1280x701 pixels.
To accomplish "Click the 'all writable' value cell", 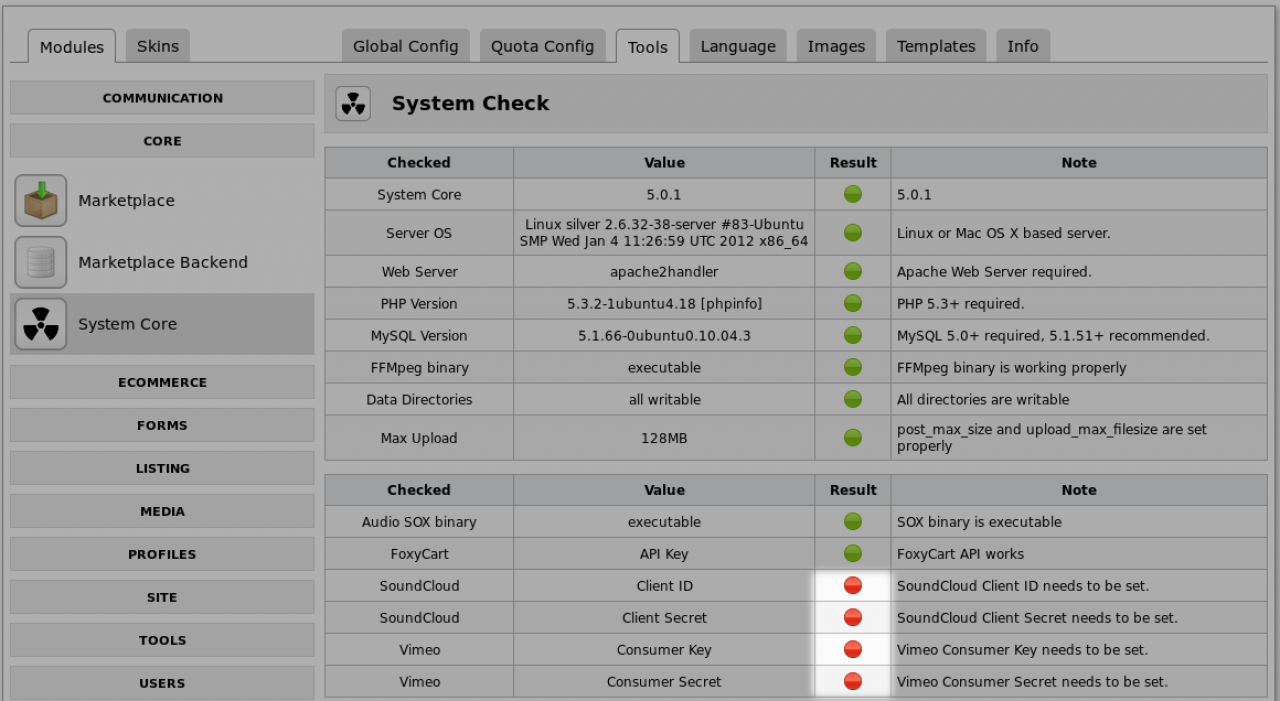I will coord(664,400).
